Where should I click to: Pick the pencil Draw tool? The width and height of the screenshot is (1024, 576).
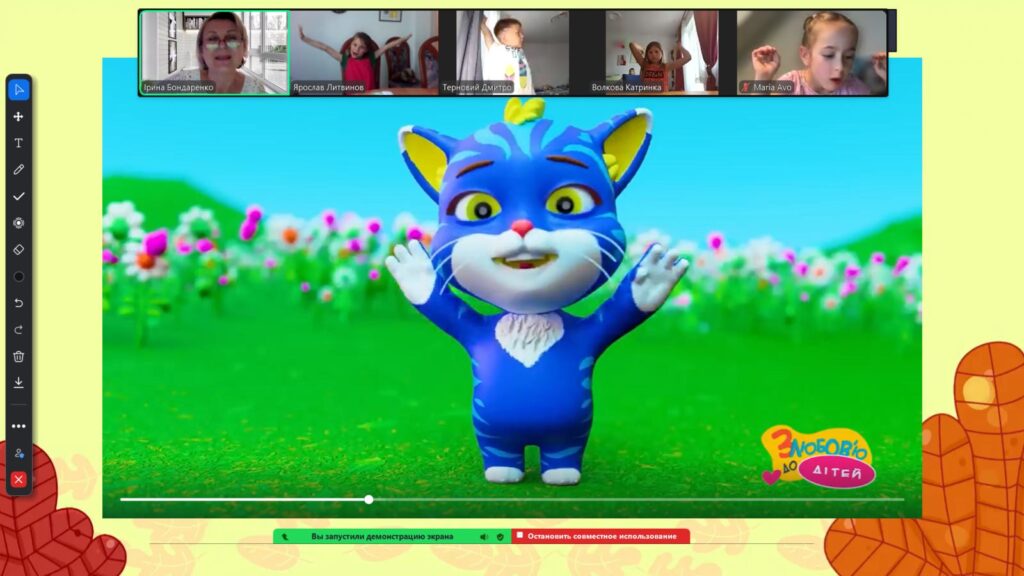(x=18, y=170)
